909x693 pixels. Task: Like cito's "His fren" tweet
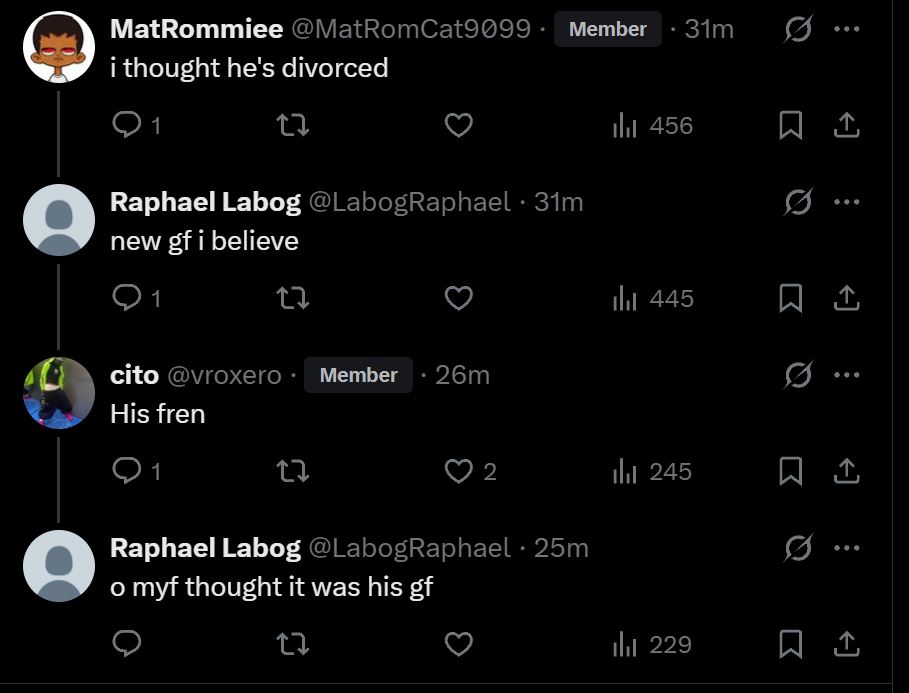pos(459,471)
